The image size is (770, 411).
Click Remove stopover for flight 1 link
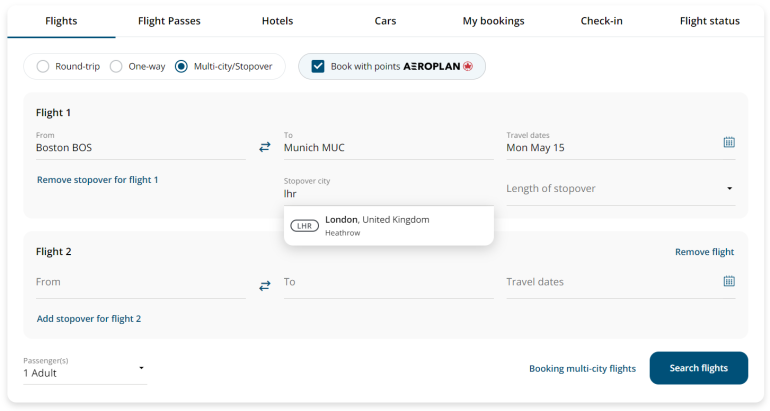point(98,180)
